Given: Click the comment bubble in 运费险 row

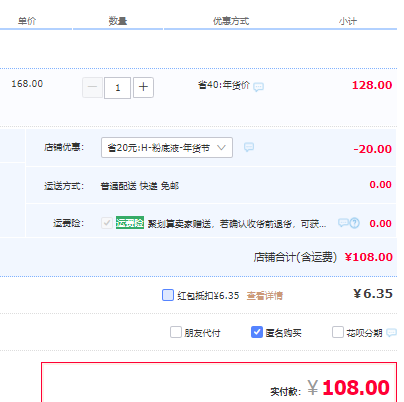Looking at the screenshot, I should tap(343, 223).
